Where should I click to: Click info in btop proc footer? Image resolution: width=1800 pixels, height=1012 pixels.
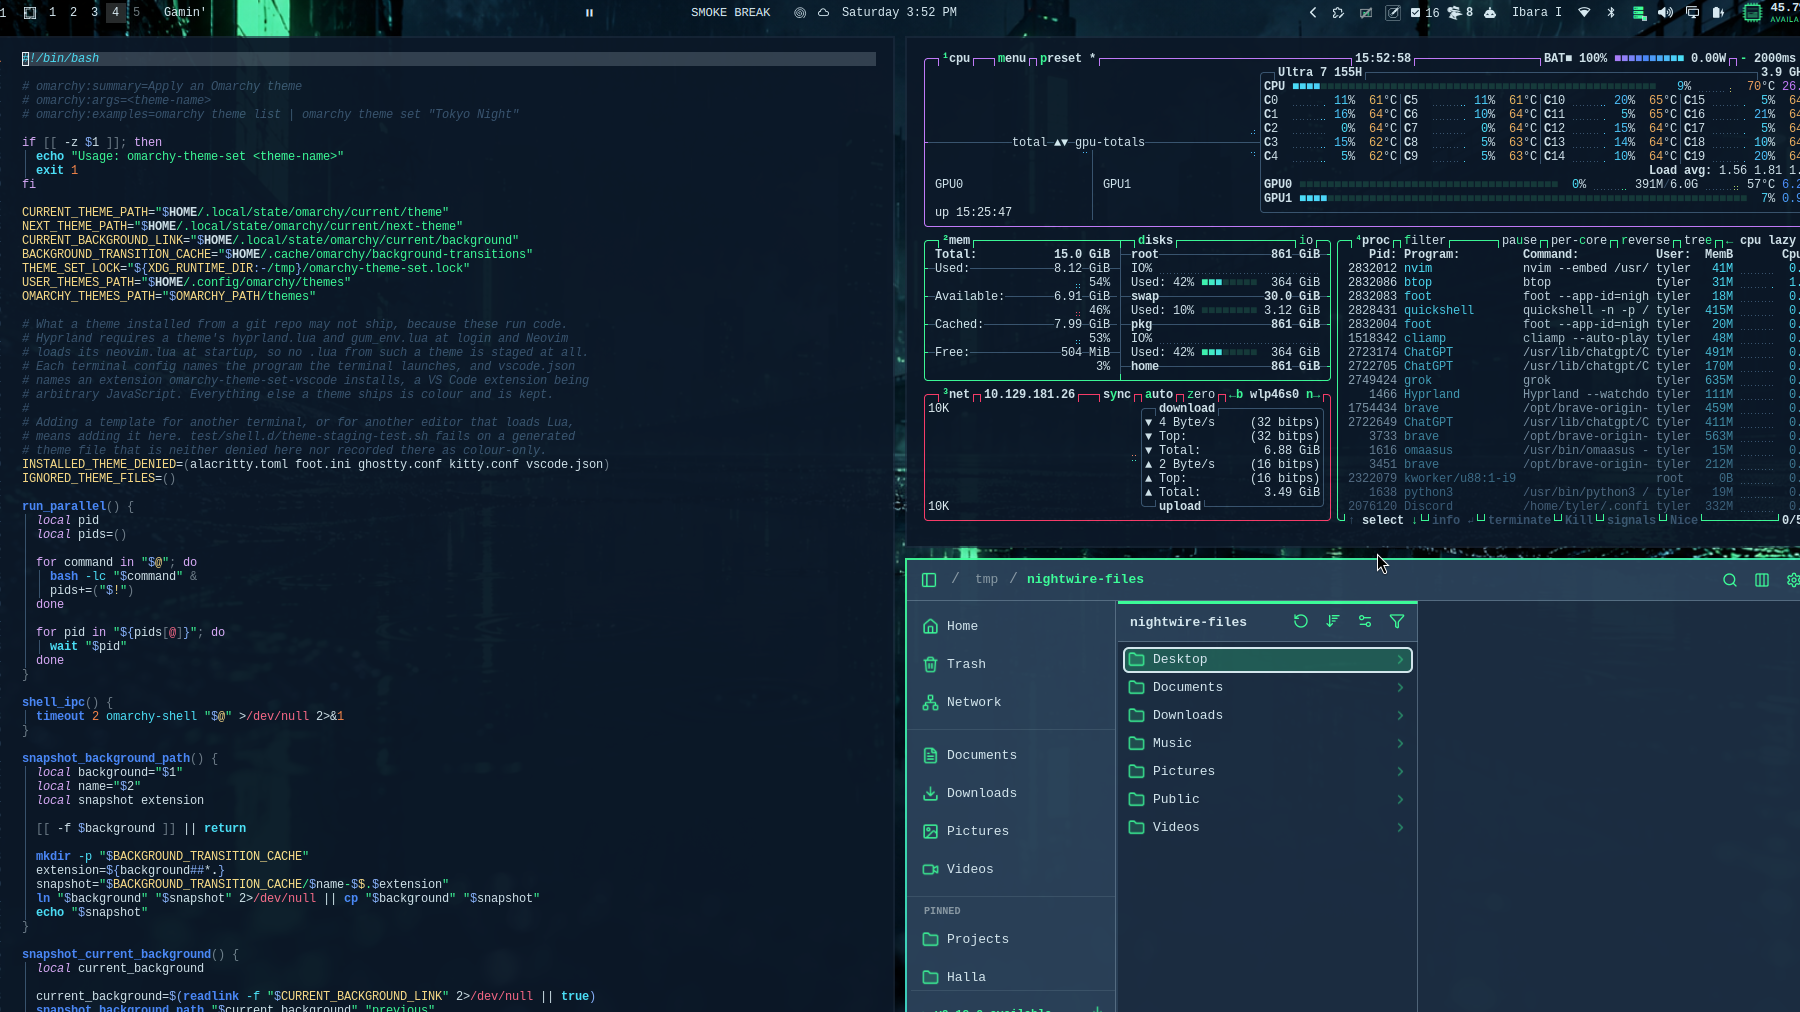pos(1446,520)
